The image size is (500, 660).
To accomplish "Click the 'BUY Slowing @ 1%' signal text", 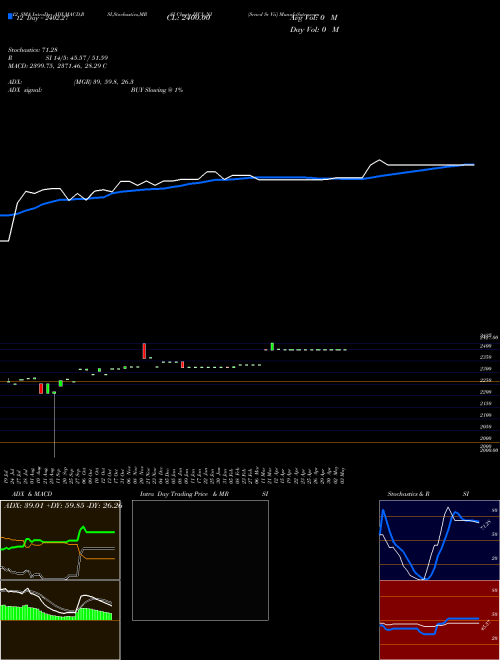I will click(157, 90).
